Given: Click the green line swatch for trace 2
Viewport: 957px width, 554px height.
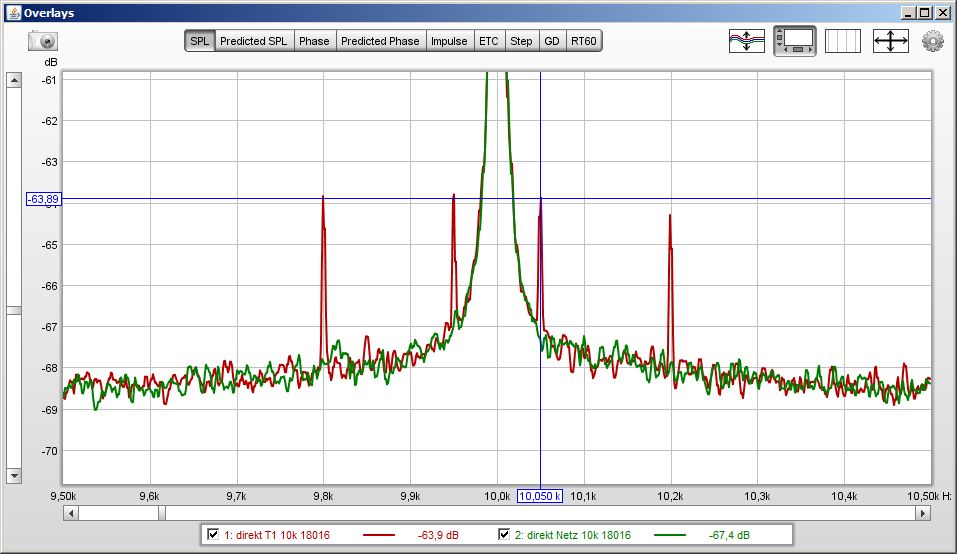Looking at the screenshot, I should click(670, 535).
